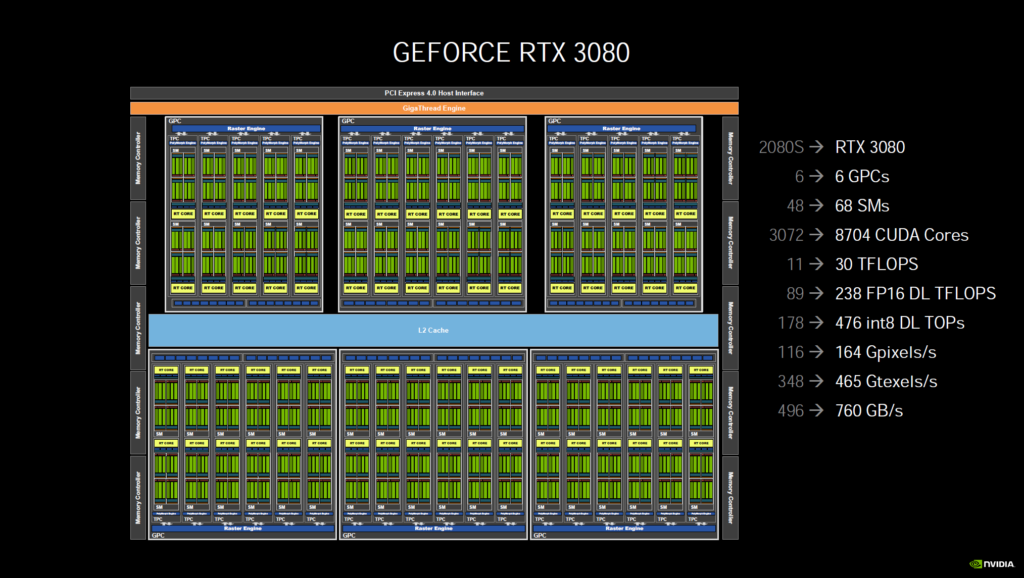
Task: Select the 8704 CUDA Cores spec text
Action: [902, 235]
